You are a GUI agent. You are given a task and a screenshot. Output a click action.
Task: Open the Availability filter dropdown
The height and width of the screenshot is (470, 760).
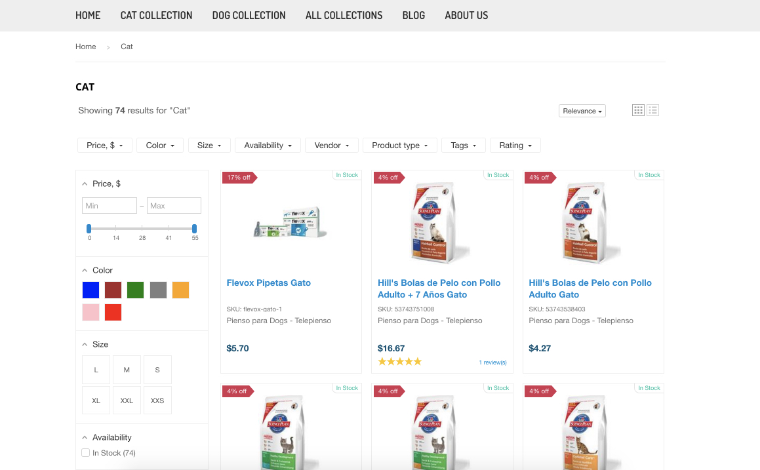click(268, 145)
